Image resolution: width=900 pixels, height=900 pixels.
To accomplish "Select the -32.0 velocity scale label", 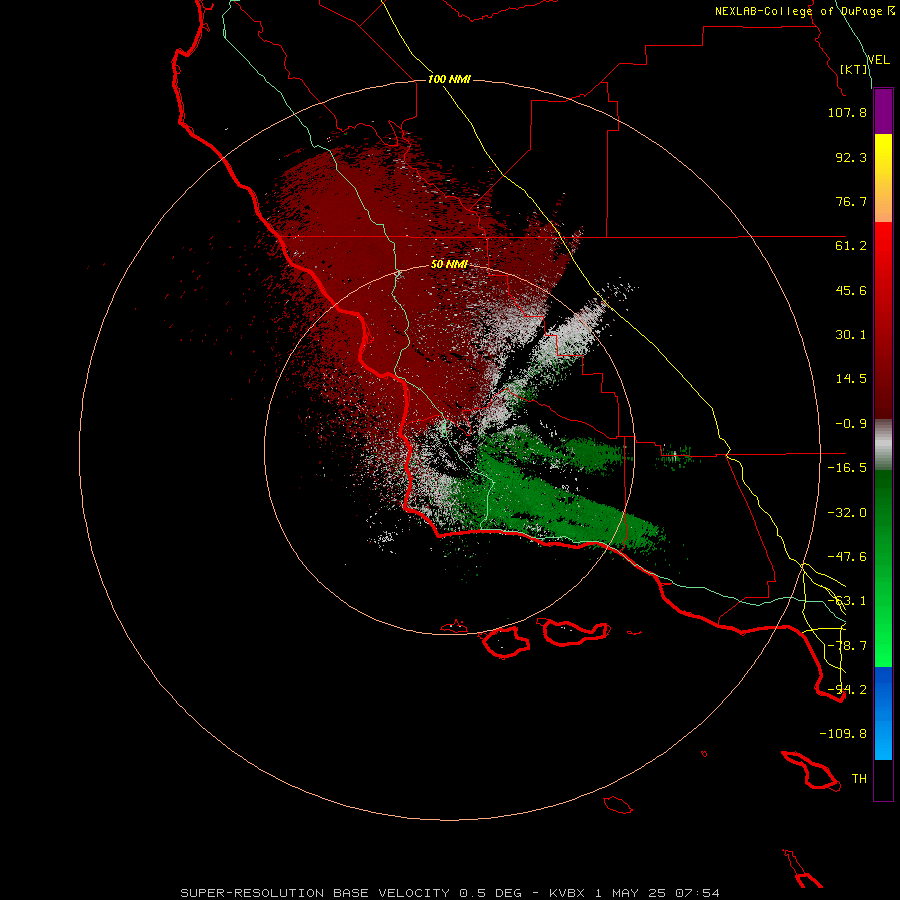I will (847, 513).
